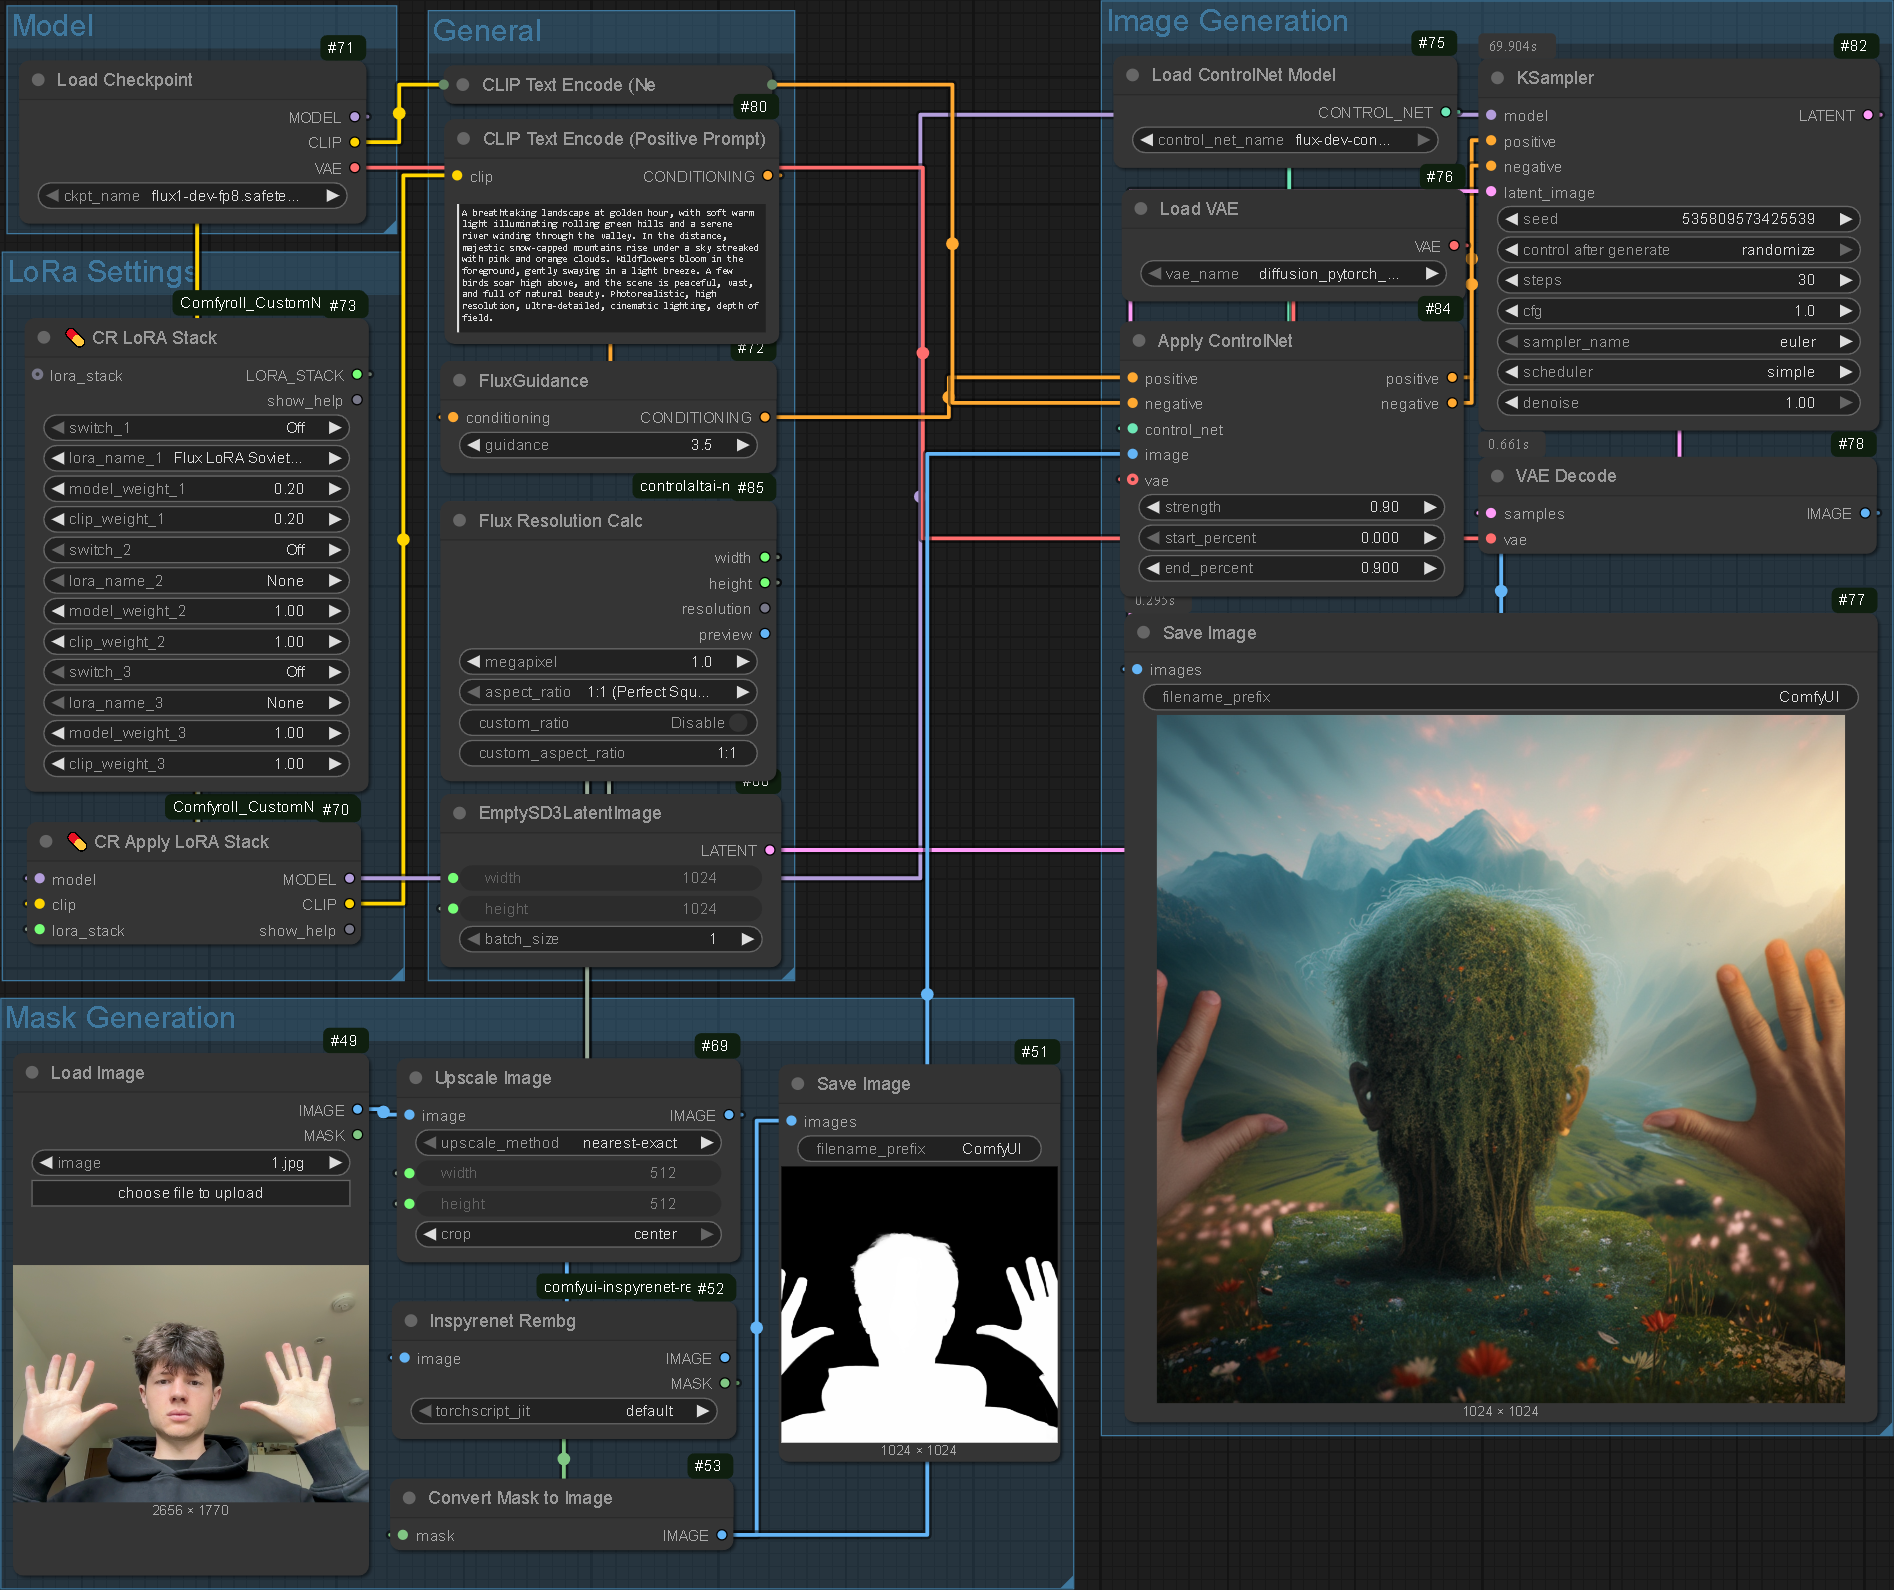
Task: Click the preview output port on Flux Resolution Calc
Action: click(765, 634)
